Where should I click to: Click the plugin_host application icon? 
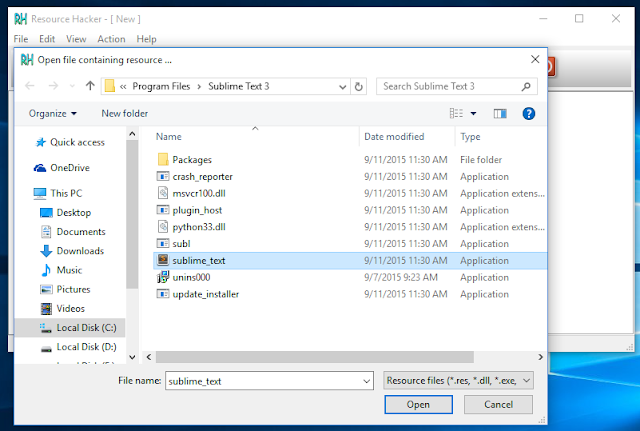163,210
